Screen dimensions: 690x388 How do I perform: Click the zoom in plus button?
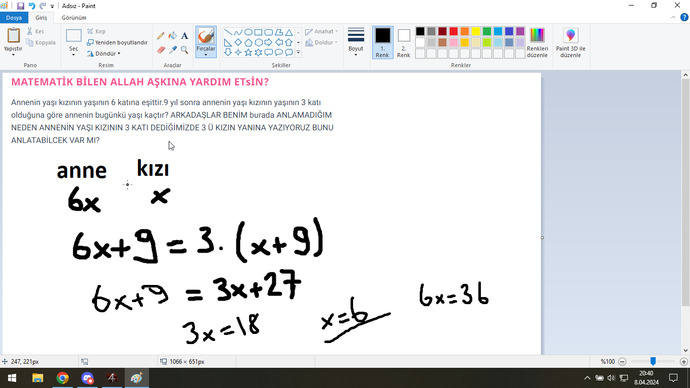click(683, 362)
